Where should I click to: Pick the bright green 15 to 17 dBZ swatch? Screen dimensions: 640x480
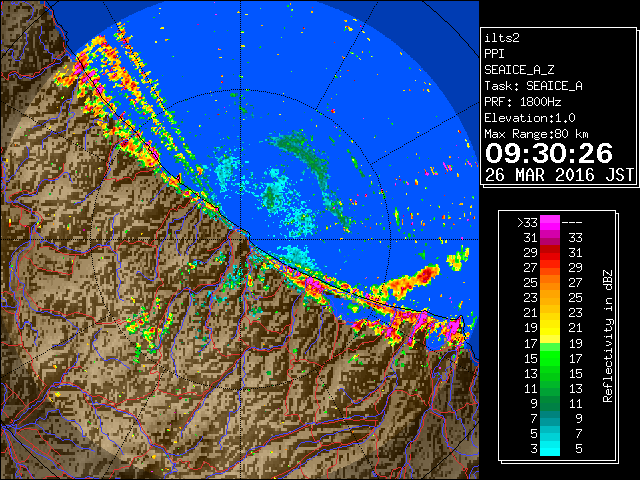550,358
